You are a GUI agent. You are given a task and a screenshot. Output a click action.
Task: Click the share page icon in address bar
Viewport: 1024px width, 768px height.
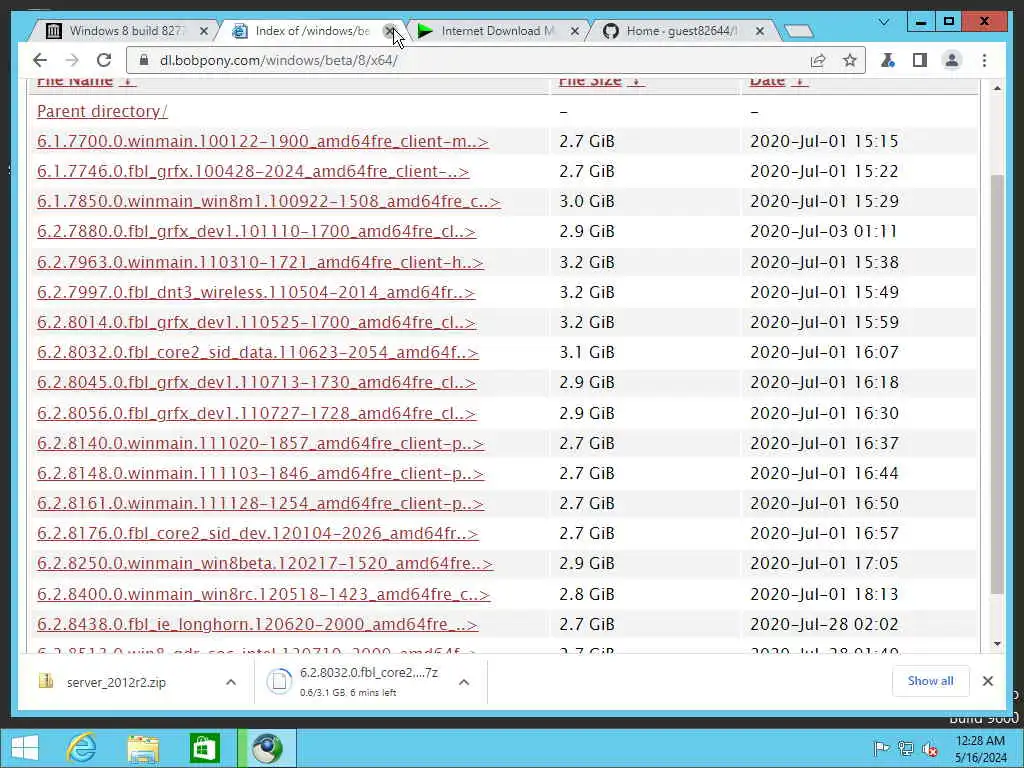coord(818,60)
